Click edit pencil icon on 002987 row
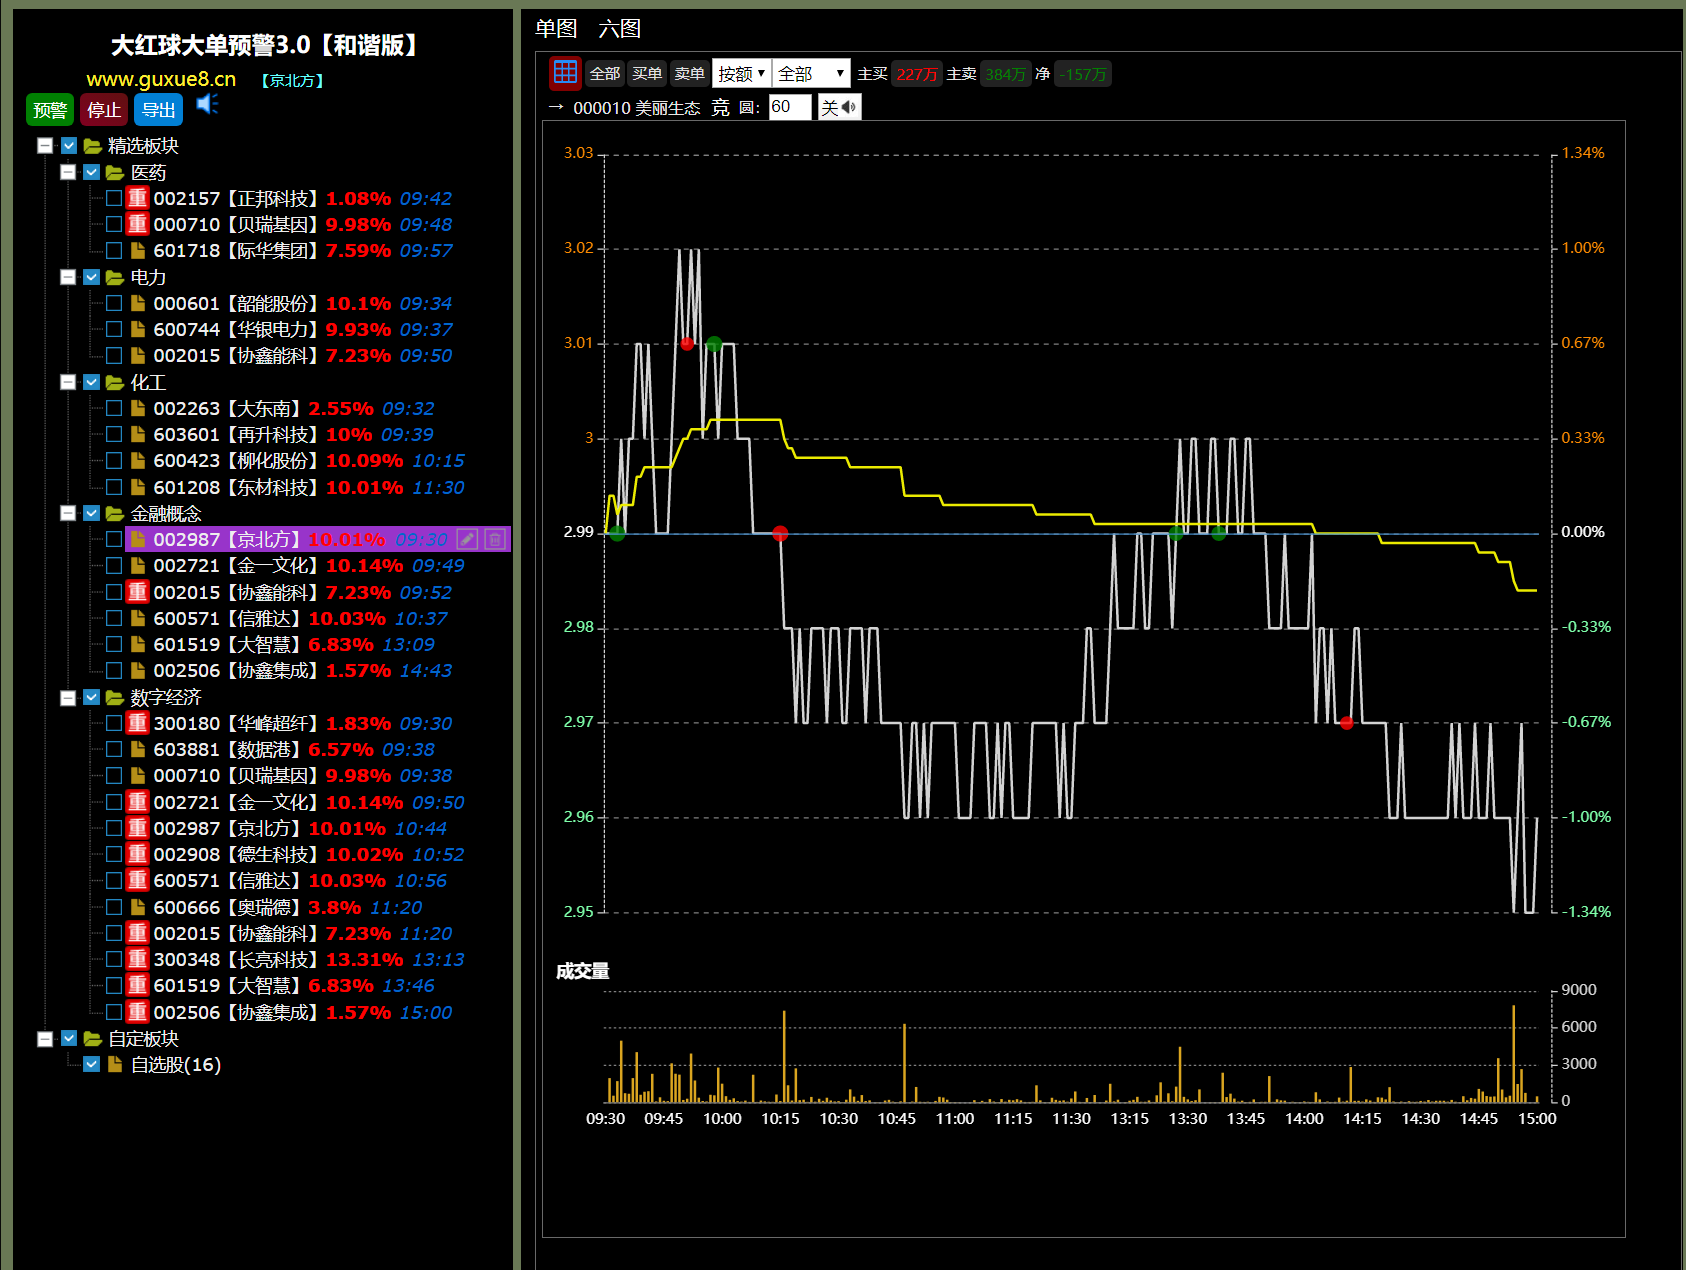This screenshot has height=1270, width=1686. 467,540
